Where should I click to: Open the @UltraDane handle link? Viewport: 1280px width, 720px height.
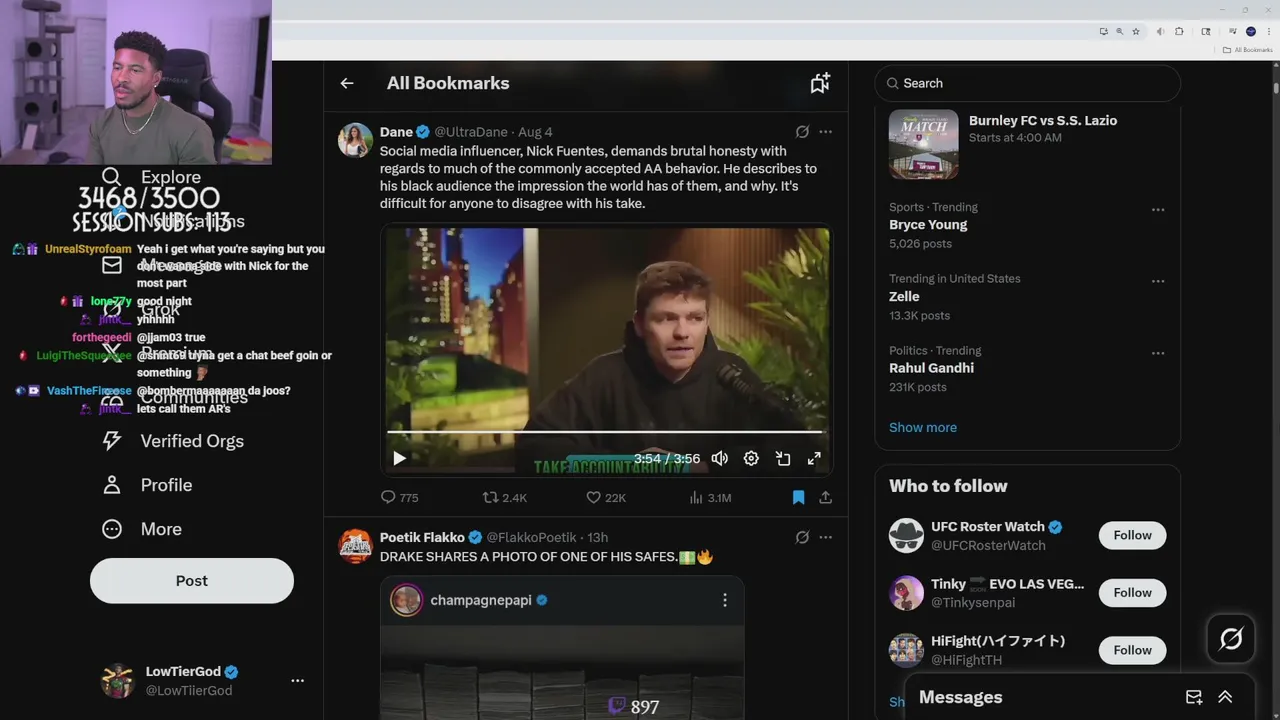click(x=471, y=132)
